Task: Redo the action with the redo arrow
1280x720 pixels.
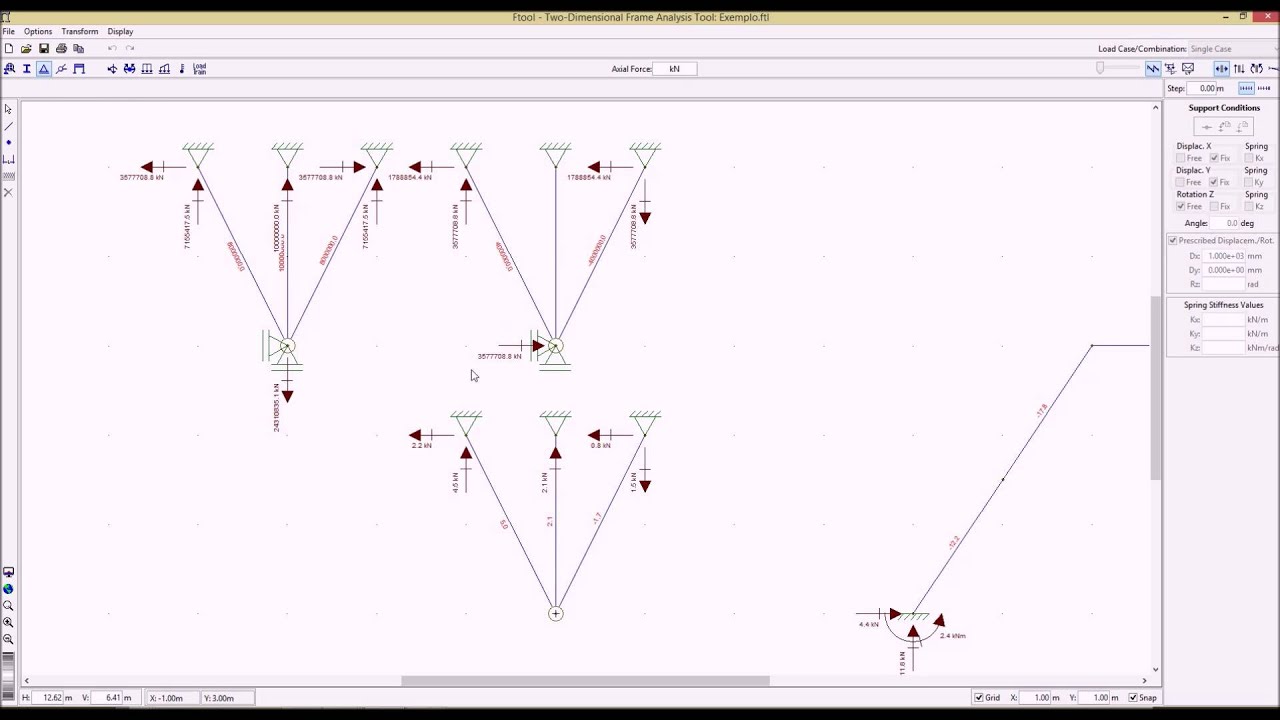Action: tap(129, 48)
